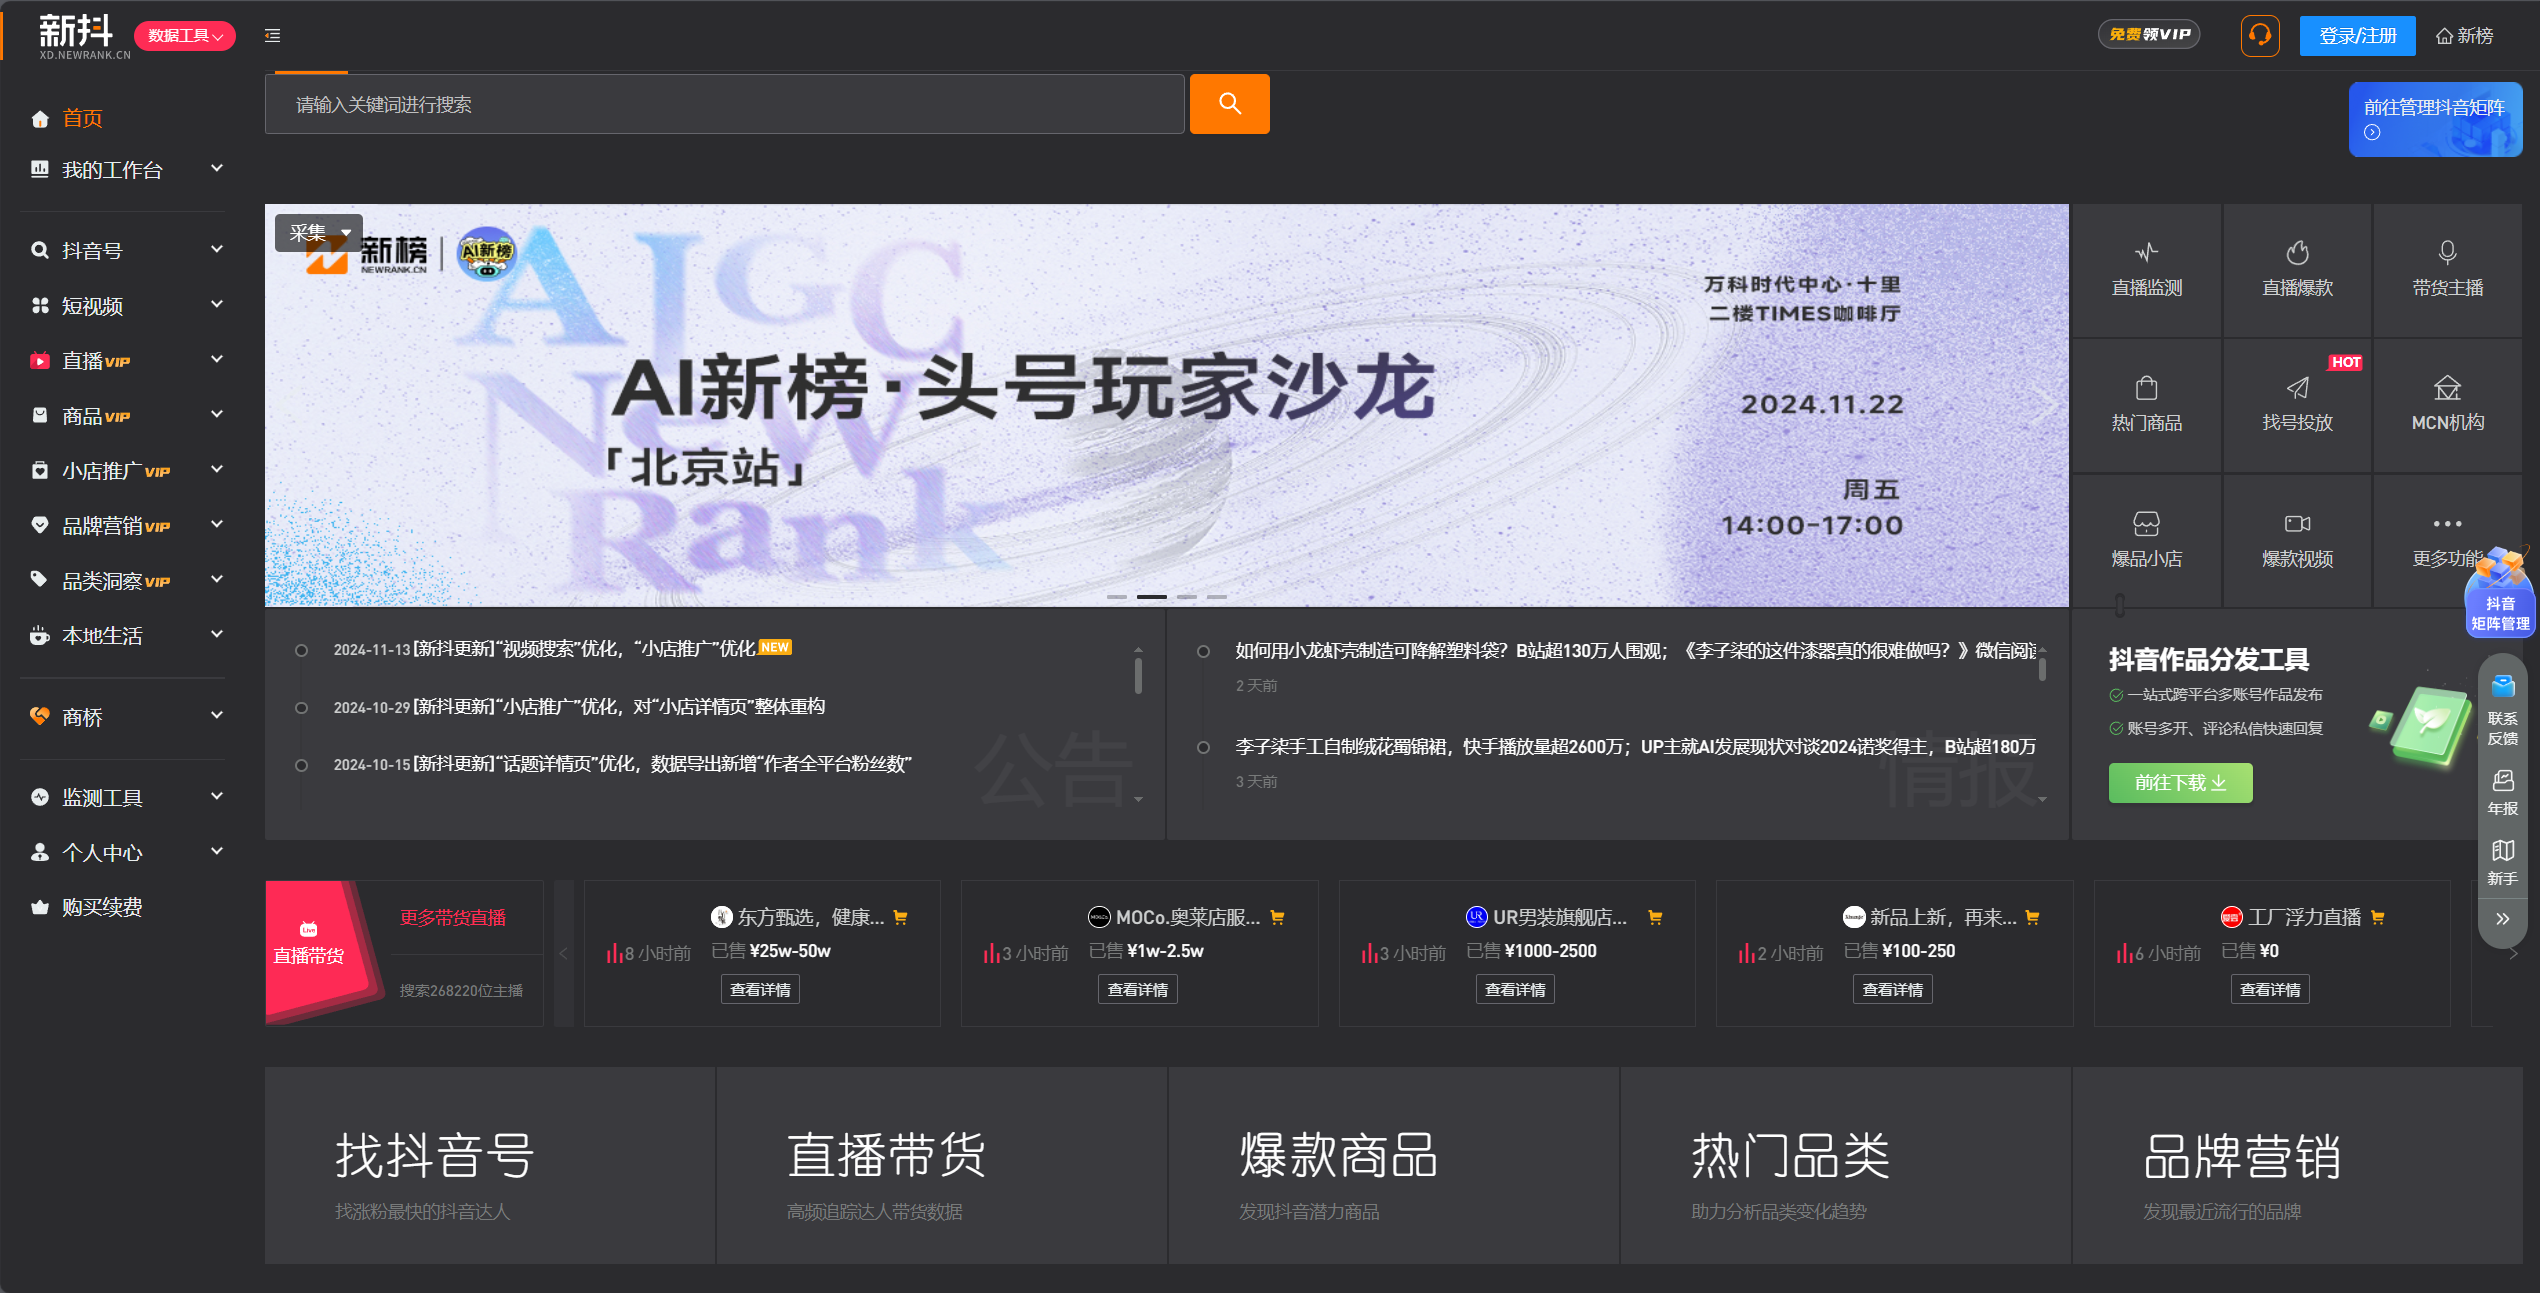Collapse sidebar with the menu toggle icon
2540x1293 pixels.
[x=272, y=36]
